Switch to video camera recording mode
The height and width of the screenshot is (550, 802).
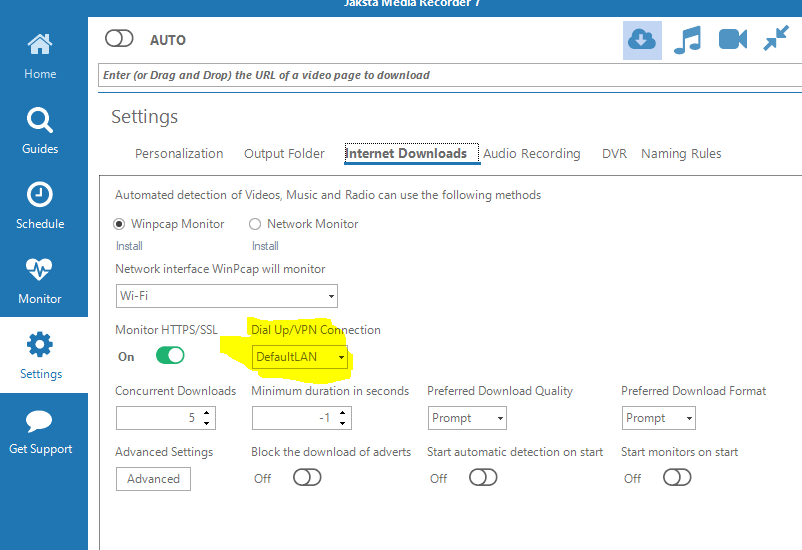[x=732, y=39]
